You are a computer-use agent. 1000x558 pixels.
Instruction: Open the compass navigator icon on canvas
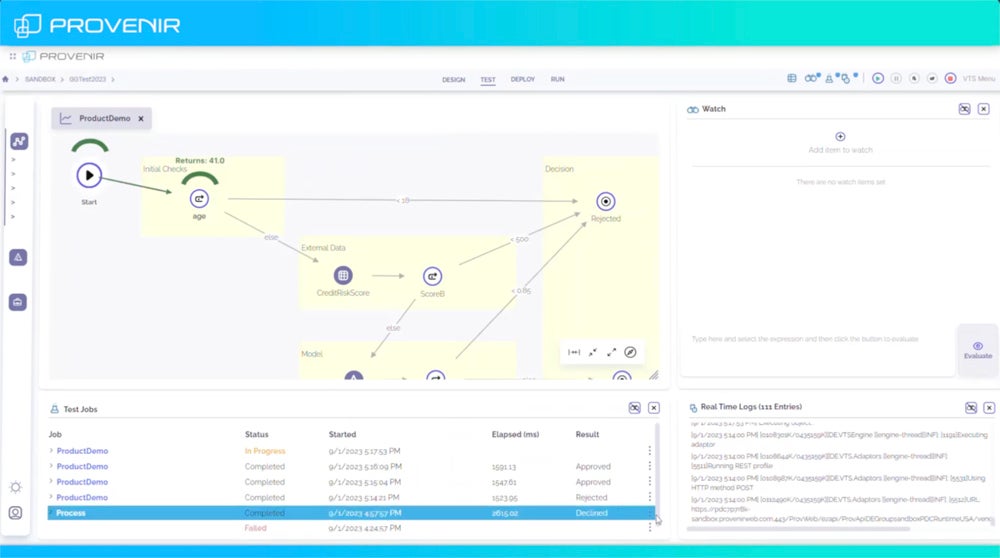[630, 352]
